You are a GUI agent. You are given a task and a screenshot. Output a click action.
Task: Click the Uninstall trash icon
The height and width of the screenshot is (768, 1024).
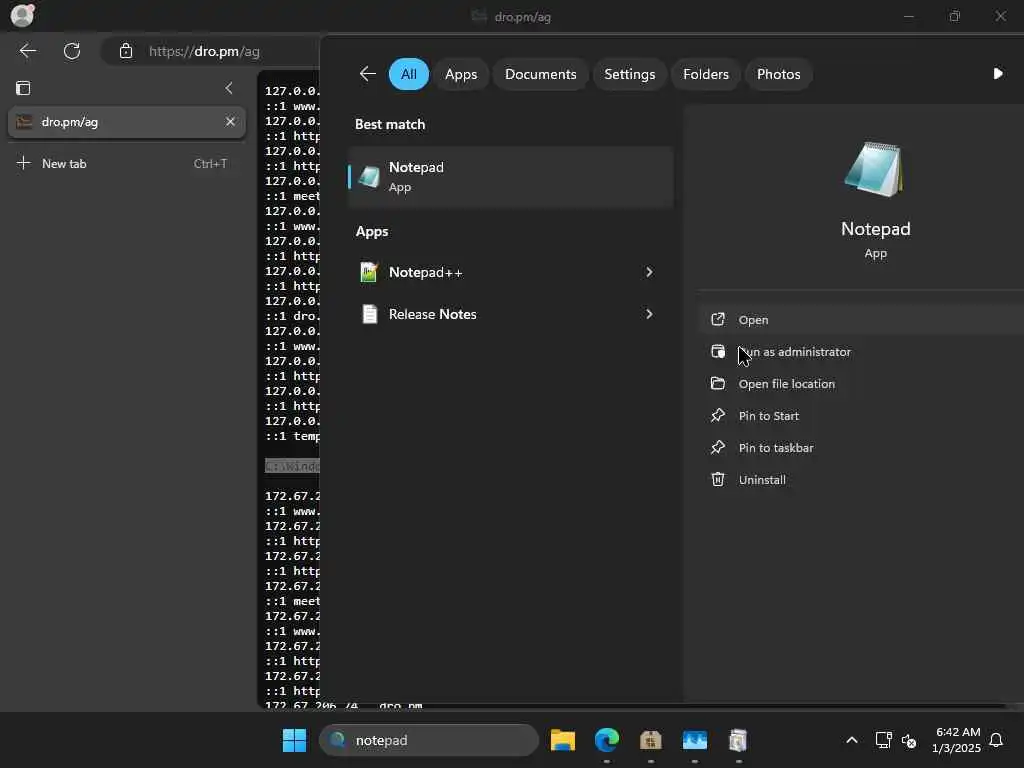pos(718,479)
